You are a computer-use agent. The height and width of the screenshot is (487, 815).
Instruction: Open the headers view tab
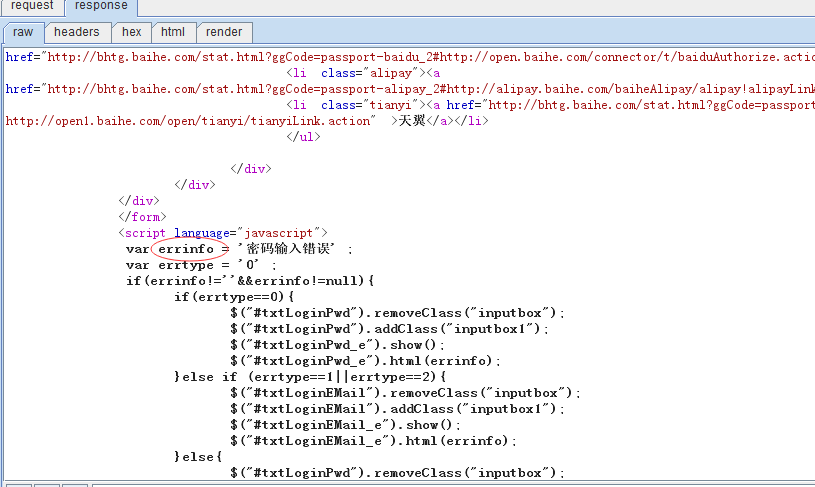pyautogui.click(x=77, y=32)
